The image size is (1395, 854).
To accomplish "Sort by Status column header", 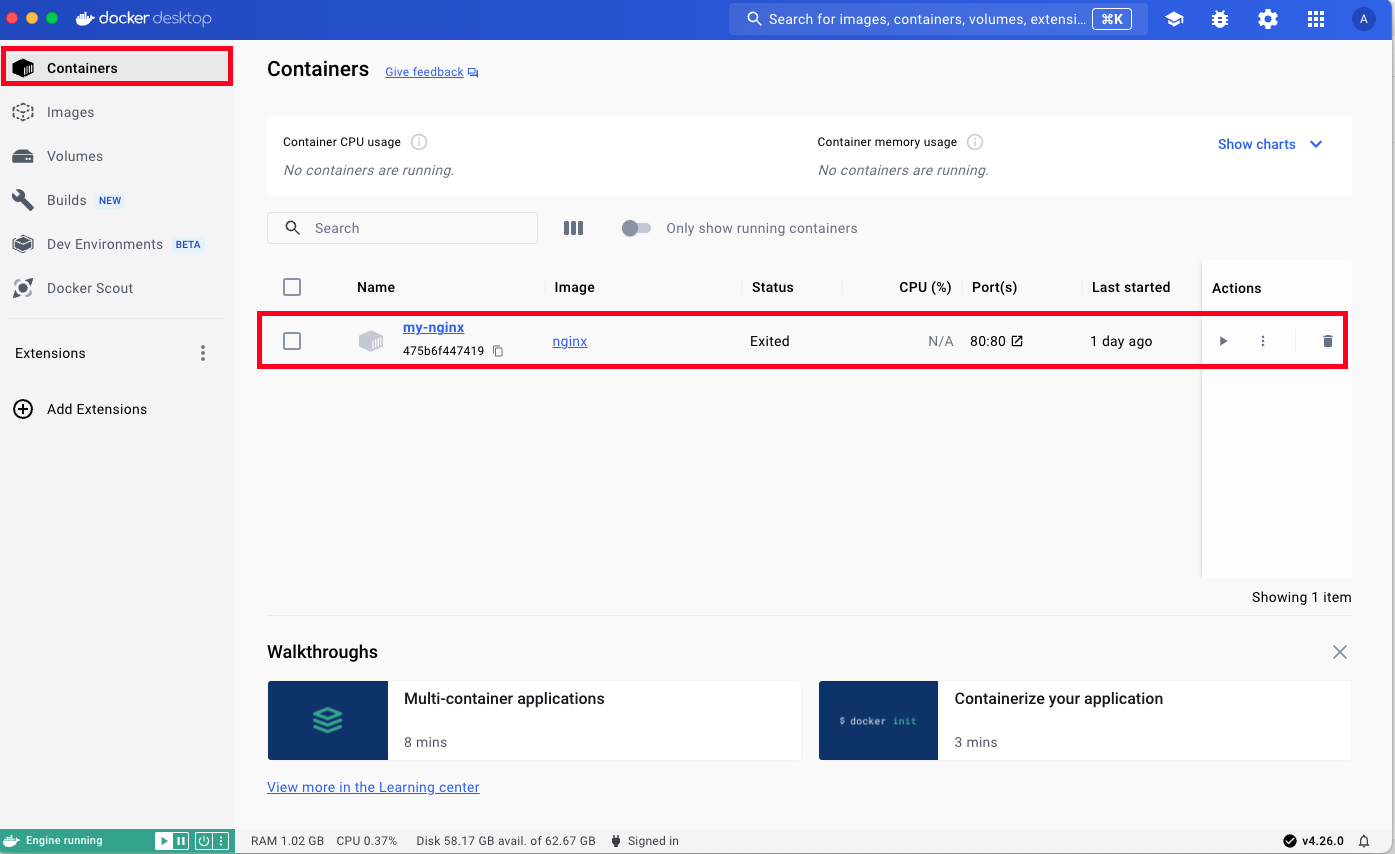I will tap(773, 287).
